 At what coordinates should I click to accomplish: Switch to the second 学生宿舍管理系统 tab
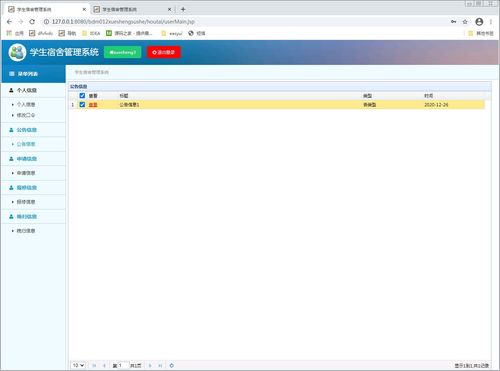point(132,9)
